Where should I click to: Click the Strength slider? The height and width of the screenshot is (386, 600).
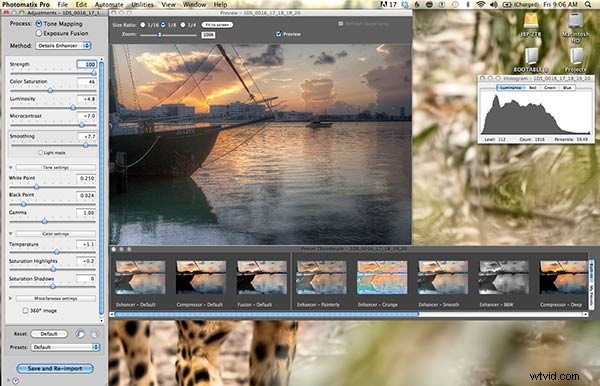tap(53, 73)
